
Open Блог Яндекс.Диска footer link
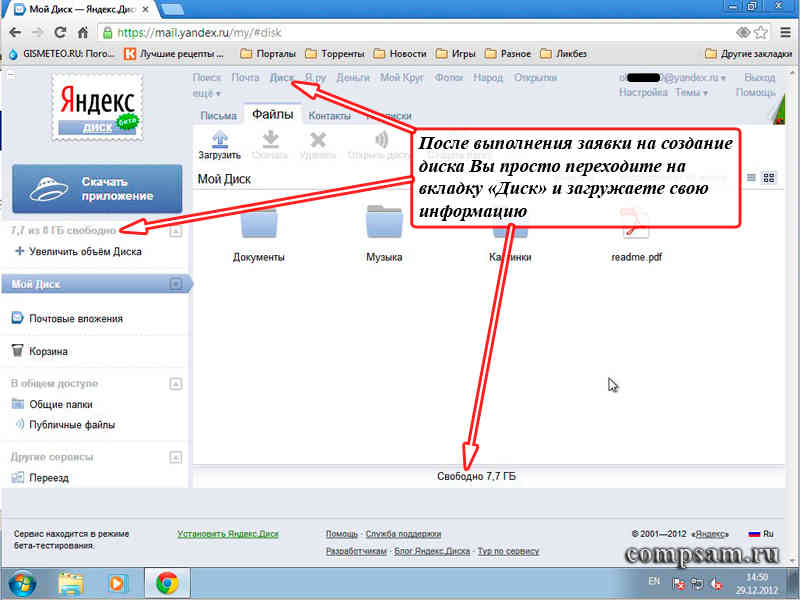(432, 551)
